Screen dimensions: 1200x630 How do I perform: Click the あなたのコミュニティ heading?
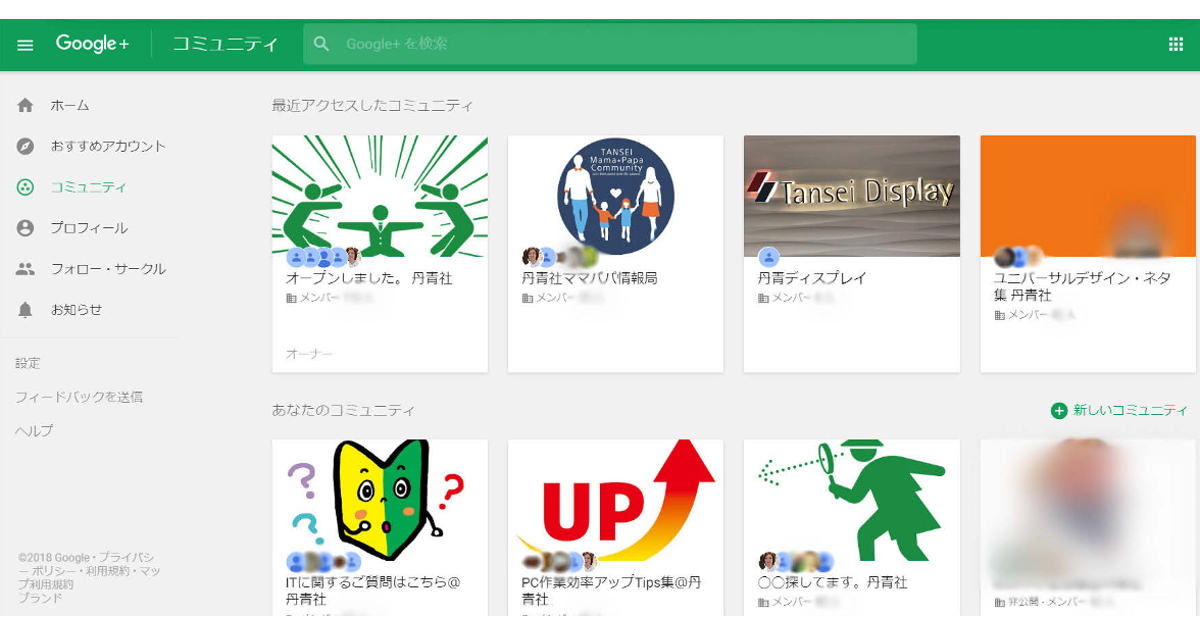coord(343,410)
